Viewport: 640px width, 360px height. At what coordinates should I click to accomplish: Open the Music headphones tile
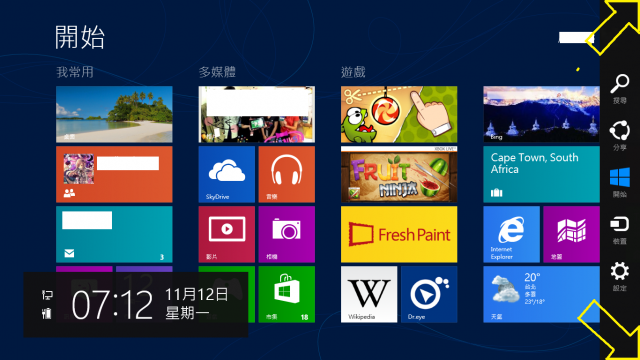coord(287,174)
